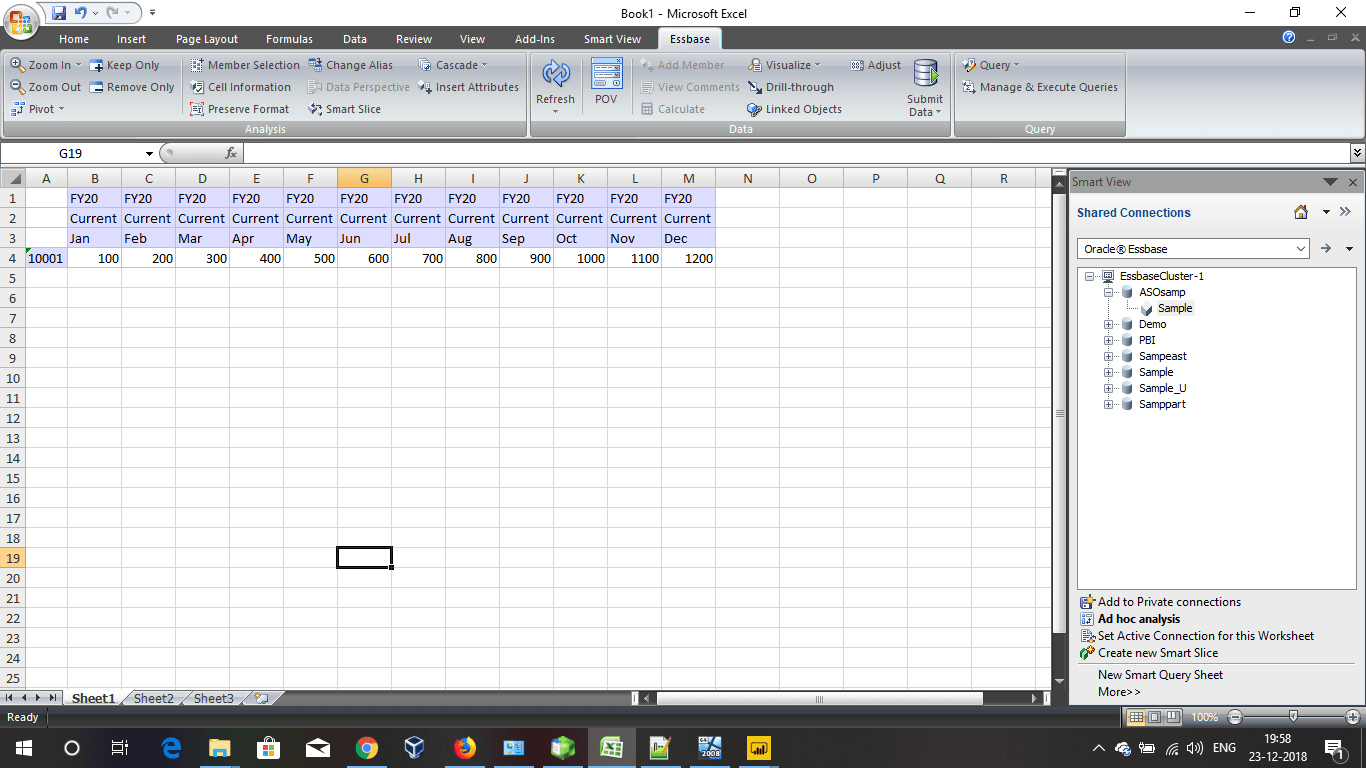This screenshot has width=1366, height=768.
Task: Click New Smart Query Sheet
Action: (x=1160, y=675)
